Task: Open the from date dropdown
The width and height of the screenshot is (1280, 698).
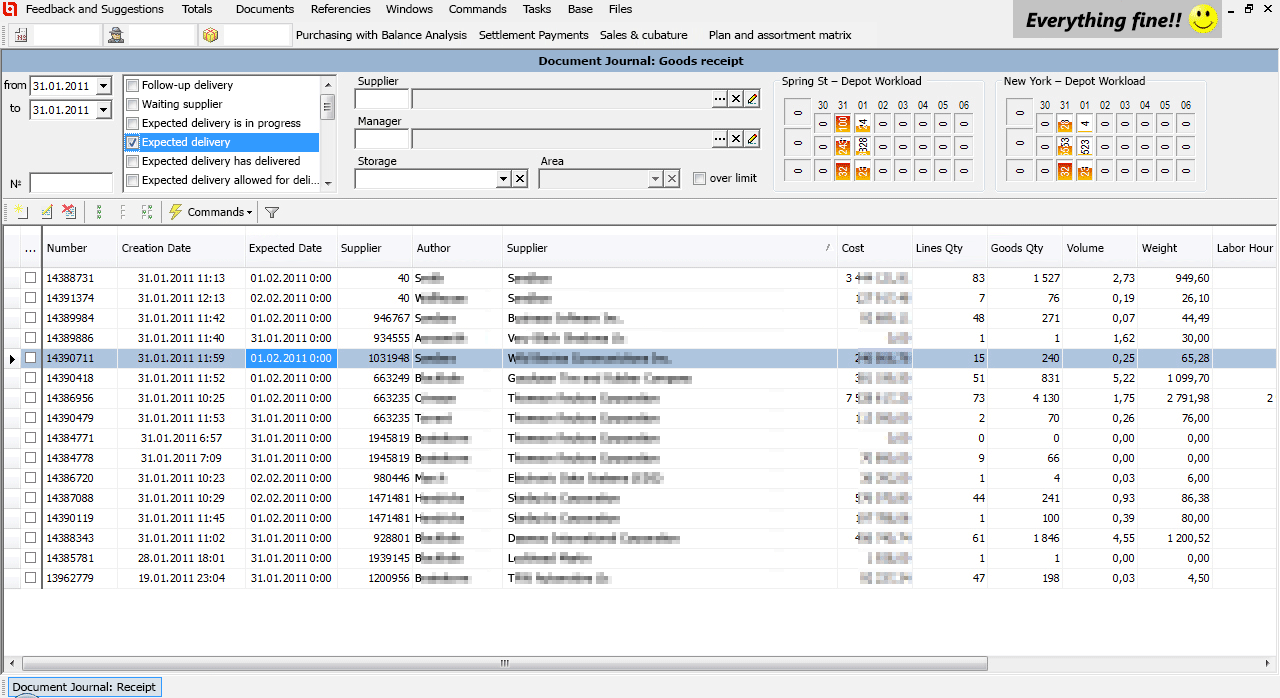Action: tap(104, 87)
